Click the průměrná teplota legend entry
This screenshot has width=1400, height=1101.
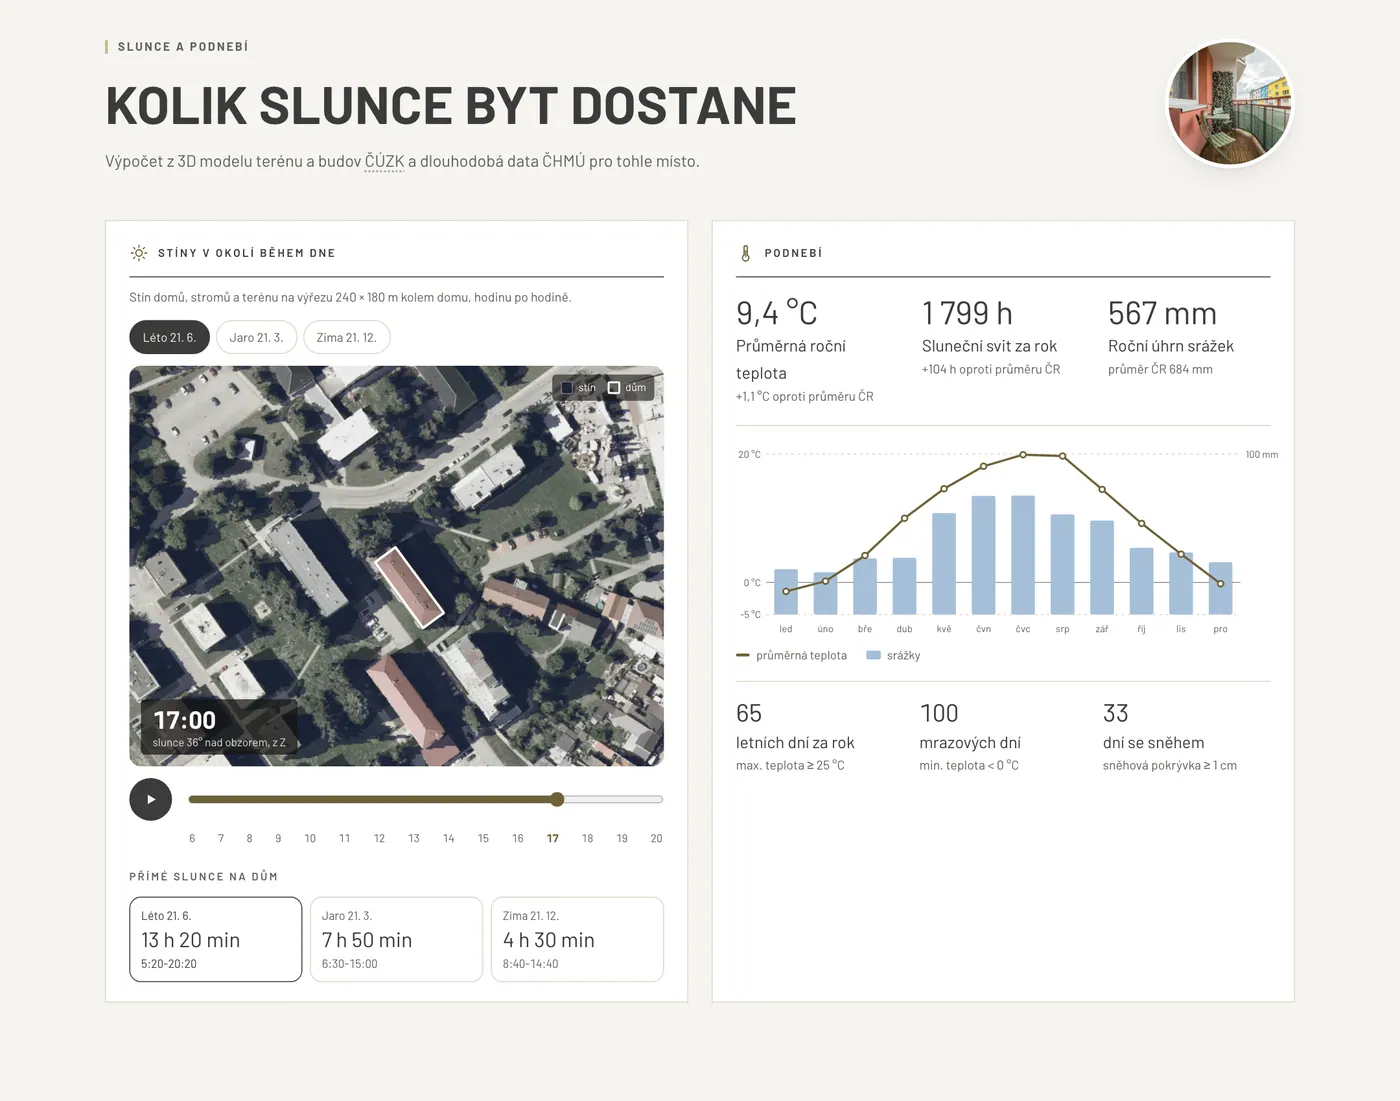[791, 656]
